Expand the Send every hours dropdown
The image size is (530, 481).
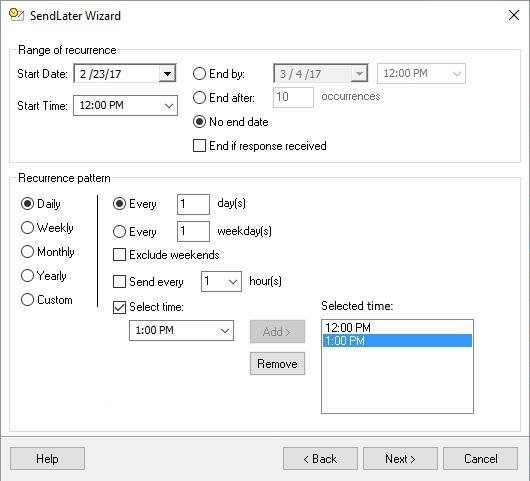233,281
